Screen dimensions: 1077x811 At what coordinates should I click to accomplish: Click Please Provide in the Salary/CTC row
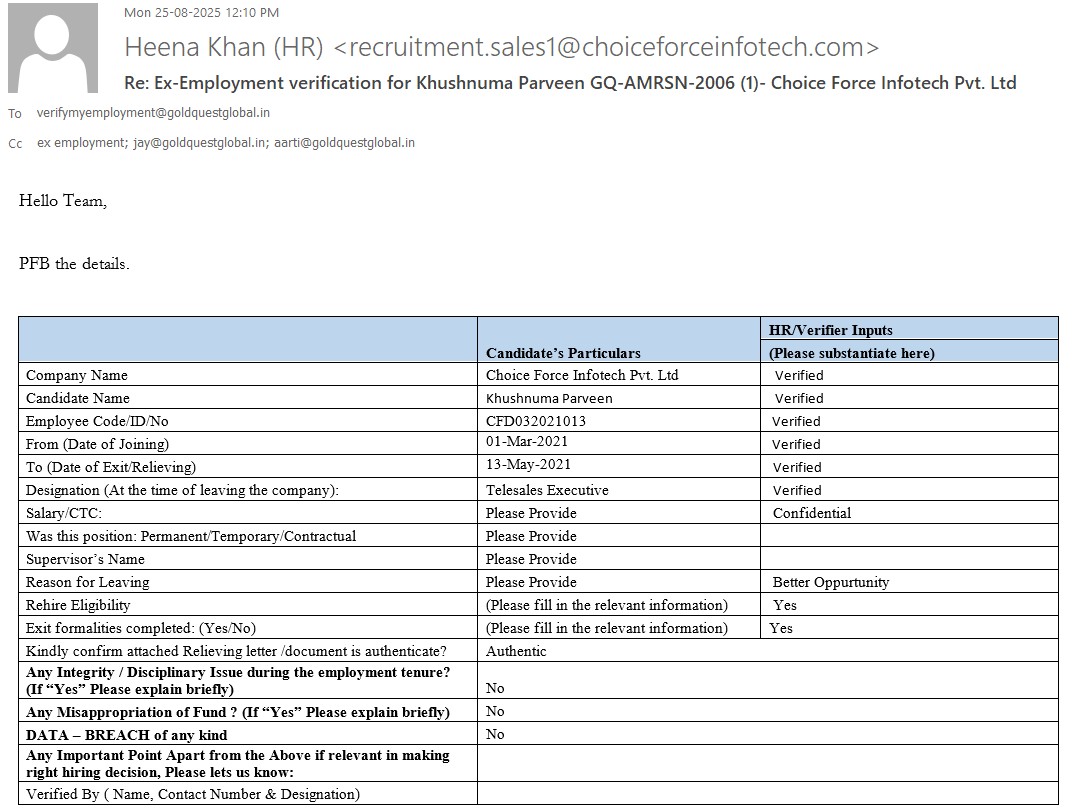coord(531,513)
